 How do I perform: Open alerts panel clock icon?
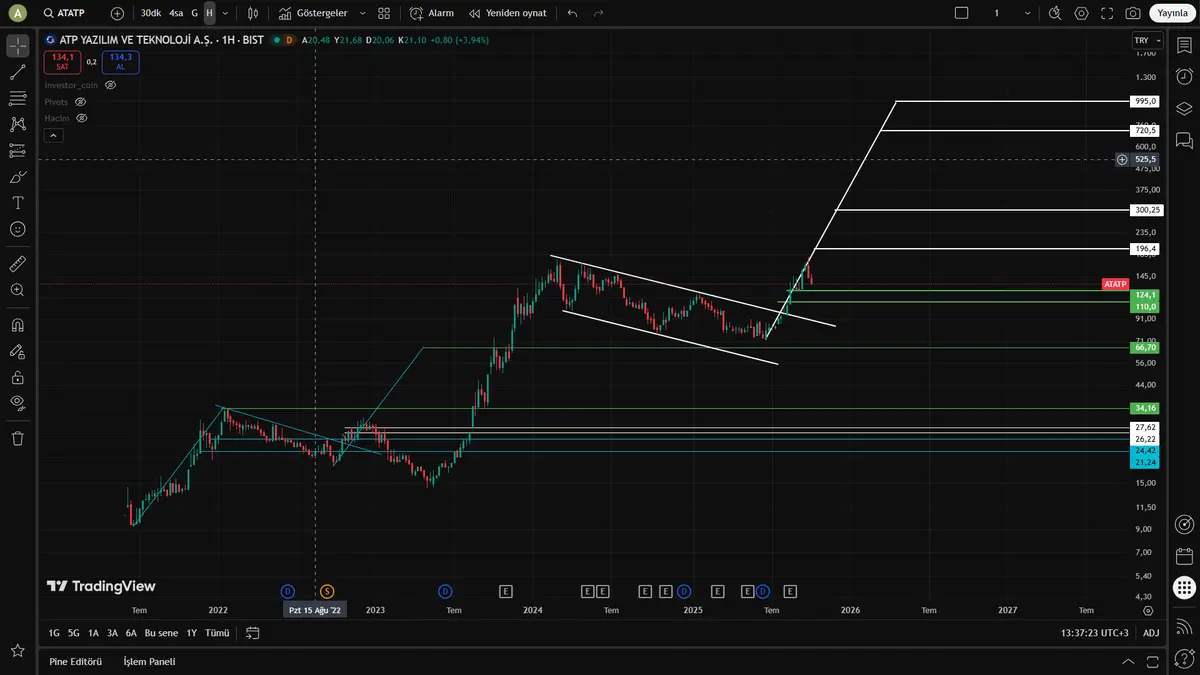(x=1184, y=76)
